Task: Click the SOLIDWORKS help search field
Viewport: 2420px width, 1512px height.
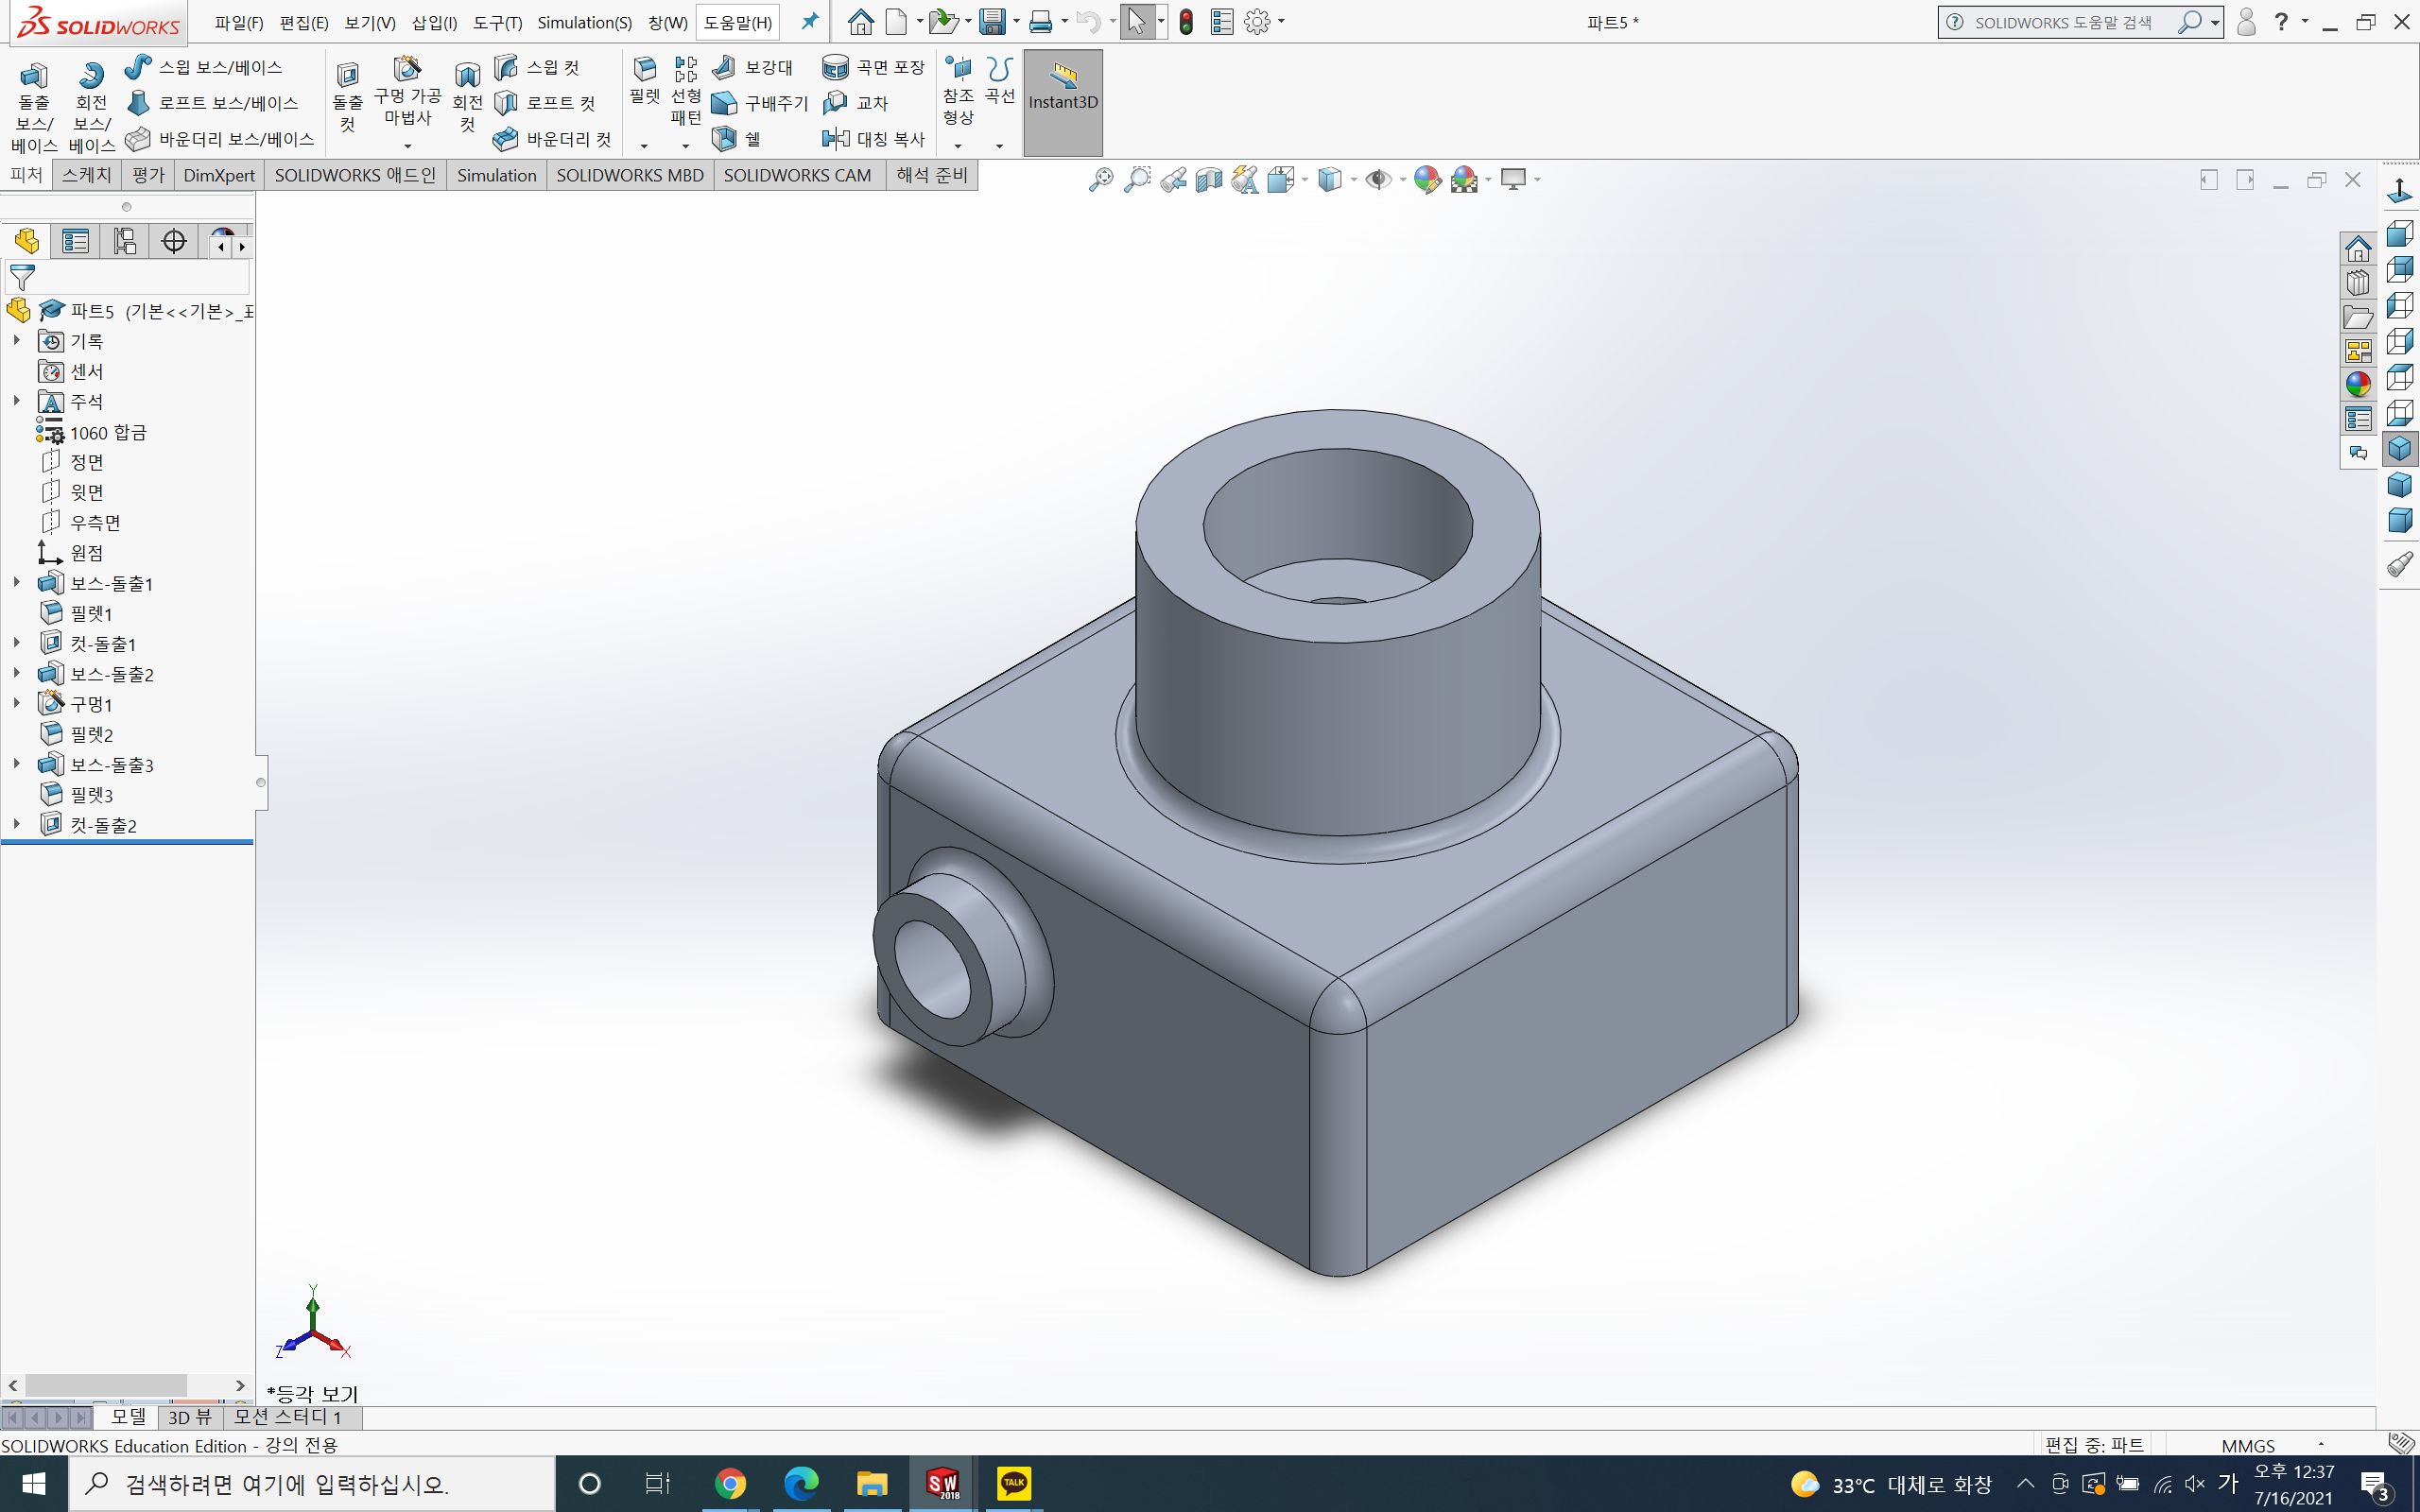Action: pos(2065,22)
